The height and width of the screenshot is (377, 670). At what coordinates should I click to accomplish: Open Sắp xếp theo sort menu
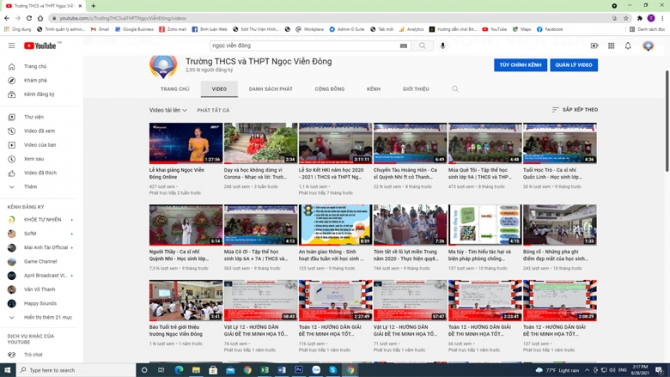coord(575,110)
